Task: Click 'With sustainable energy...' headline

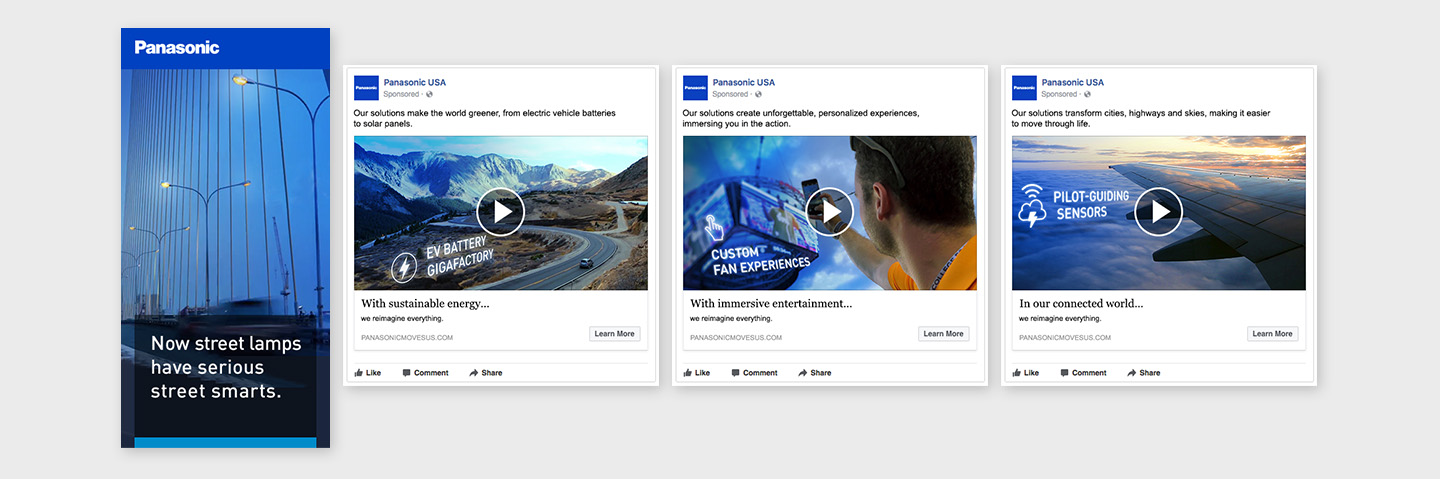Action: click(x=425, y=304)
